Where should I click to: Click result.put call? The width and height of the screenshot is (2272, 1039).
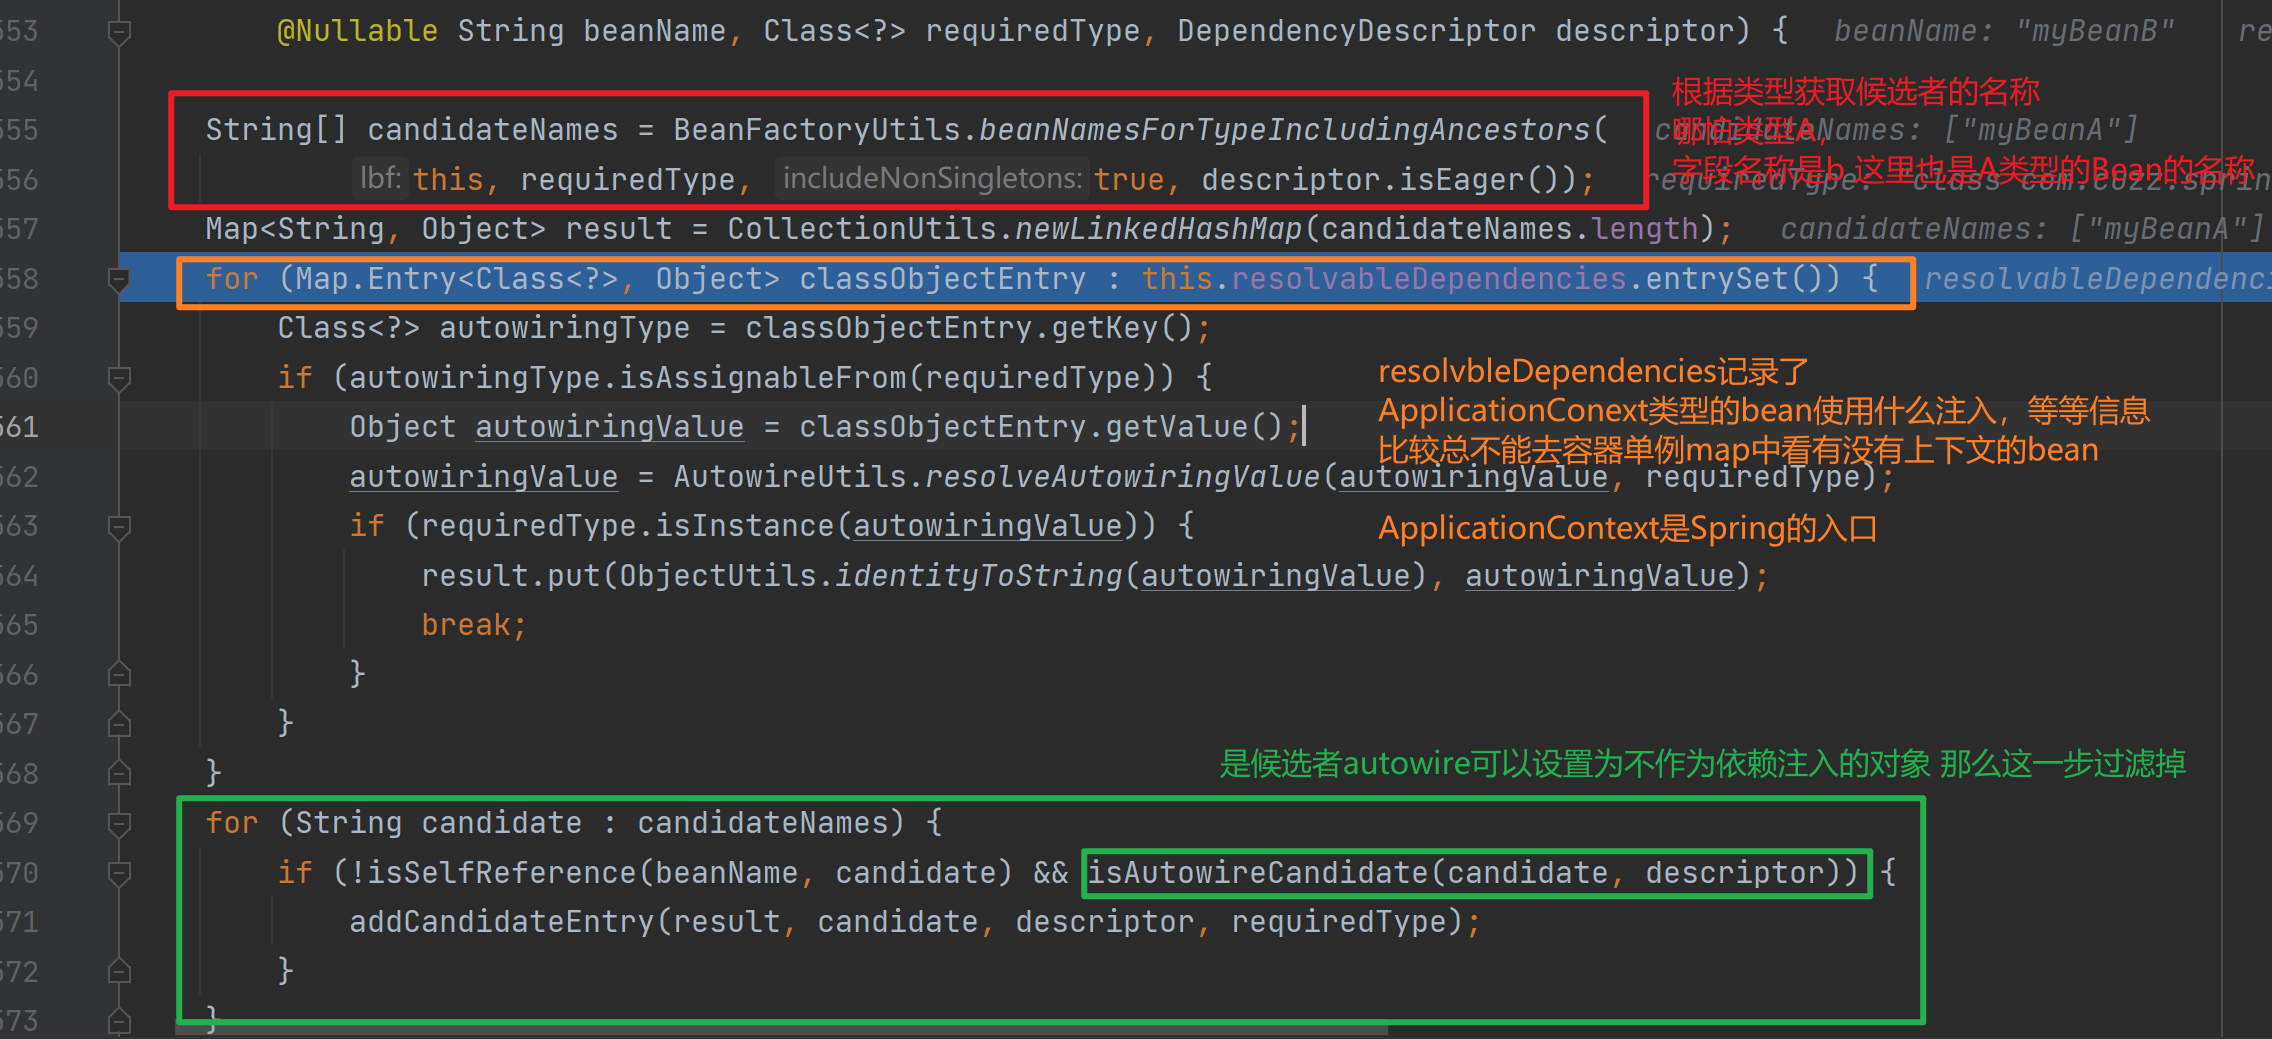[x=510, y=576]
